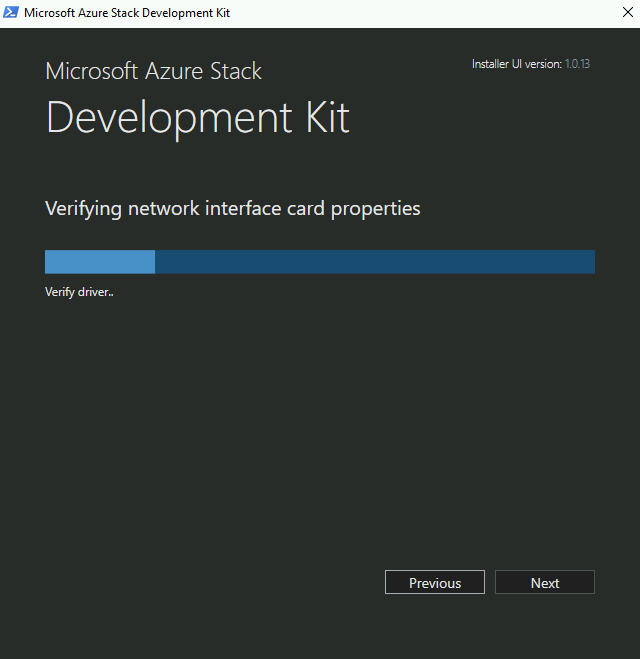Screen dimensions: 640x659
Task: Click the word 'network' in the status heading
Action: pyautogui.click(x=163, y=209)
